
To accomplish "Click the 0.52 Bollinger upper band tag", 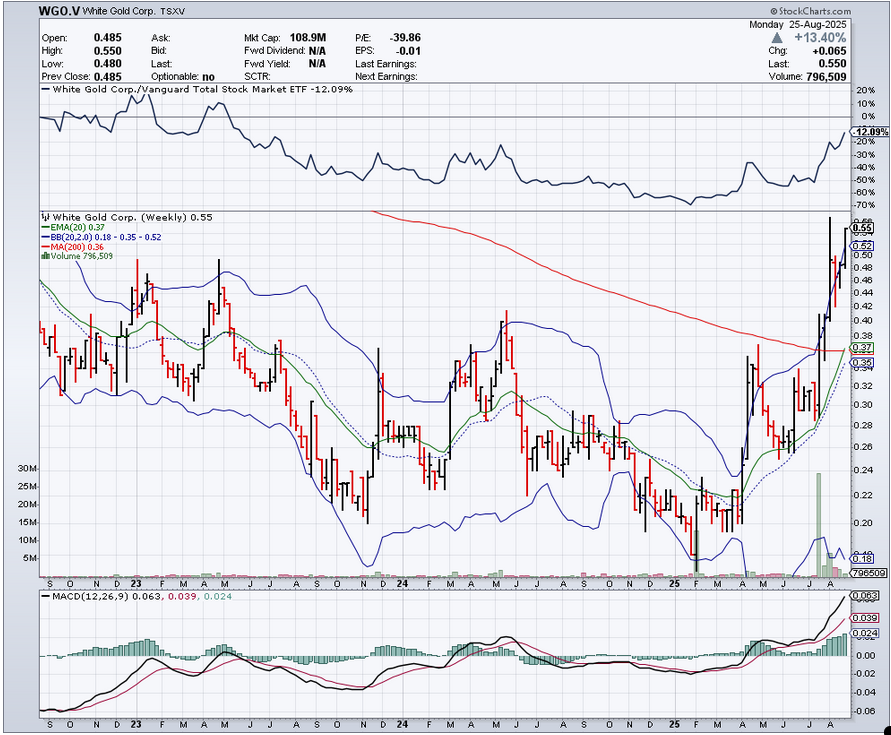I will (x=862, y=245).
